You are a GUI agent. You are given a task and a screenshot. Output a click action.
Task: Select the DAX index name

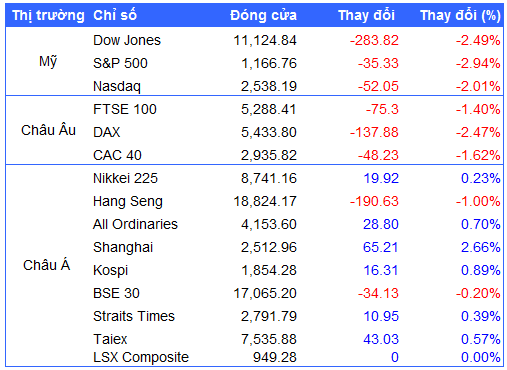pos(106,132)
